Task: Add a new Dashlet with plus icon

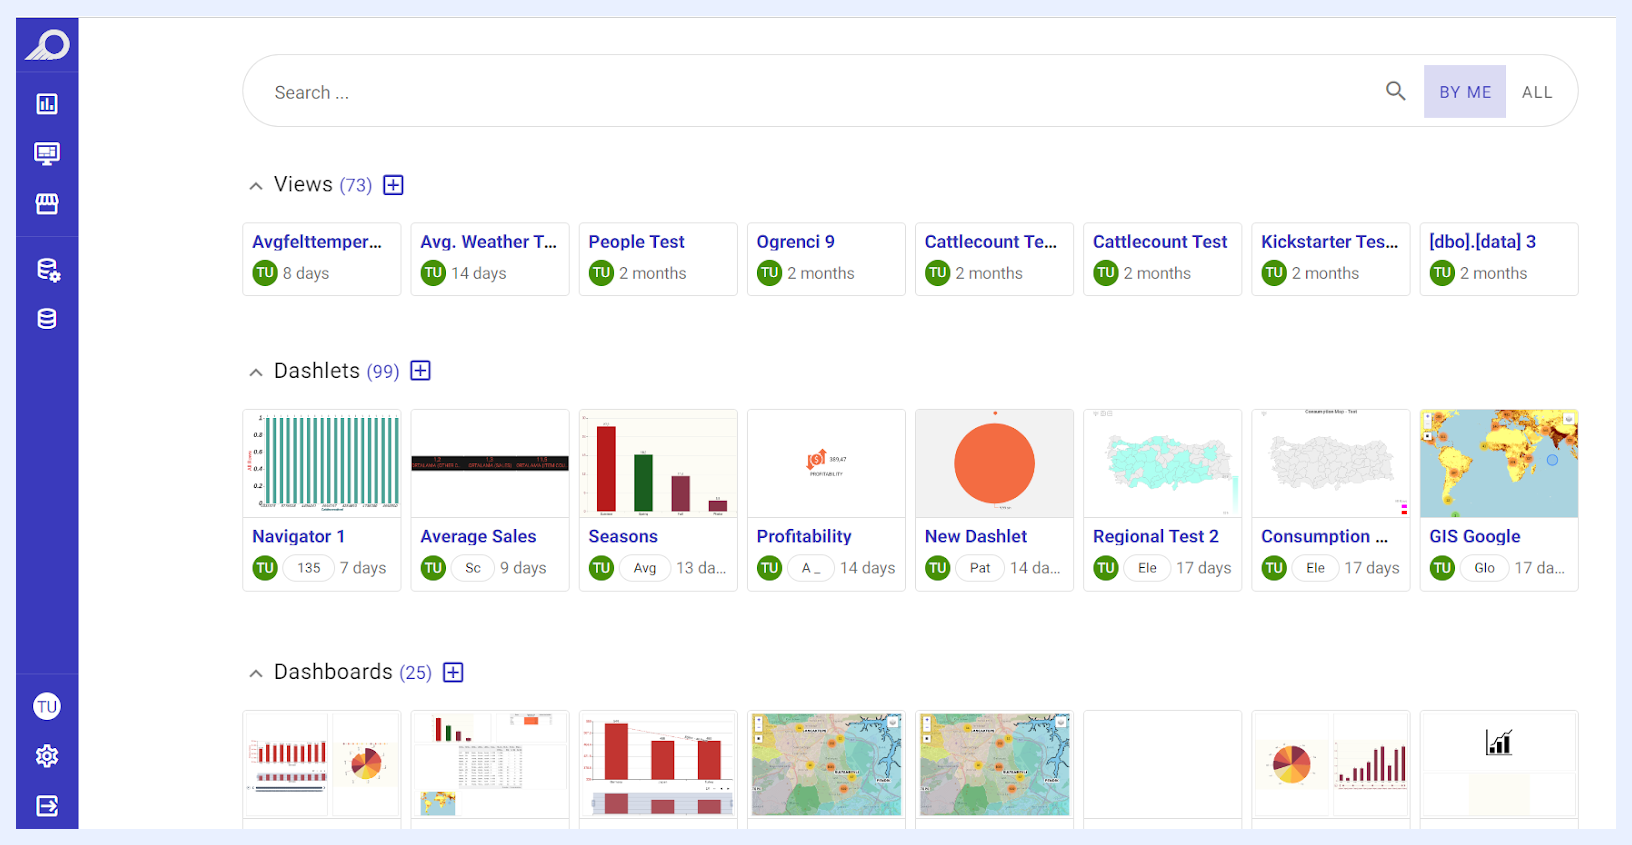Action: (421, 371)
